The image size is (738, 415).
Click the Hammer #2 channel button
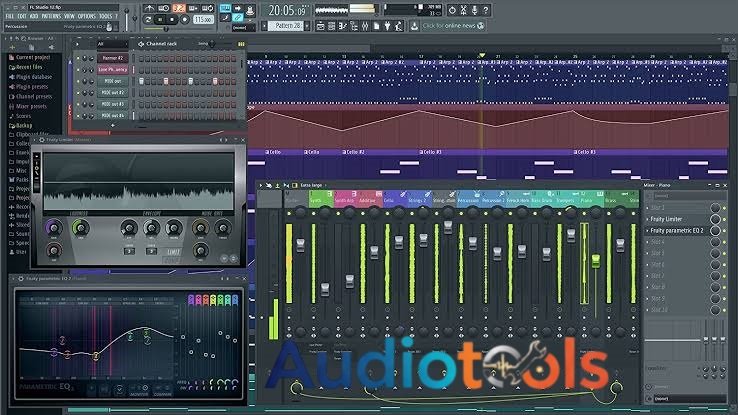pyautogui.click(x=113, y=58)
